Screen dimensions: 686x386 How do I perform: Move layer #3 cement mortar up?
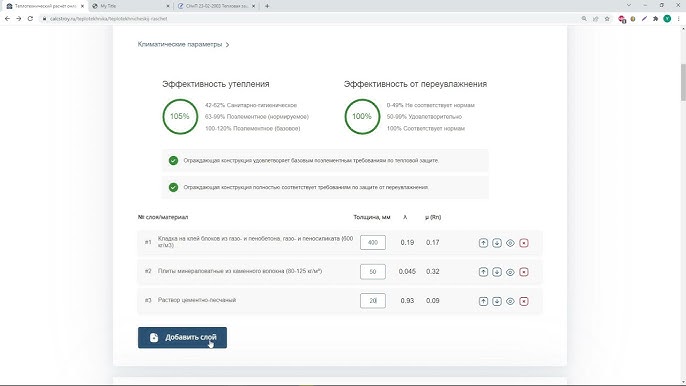point(483,301)
